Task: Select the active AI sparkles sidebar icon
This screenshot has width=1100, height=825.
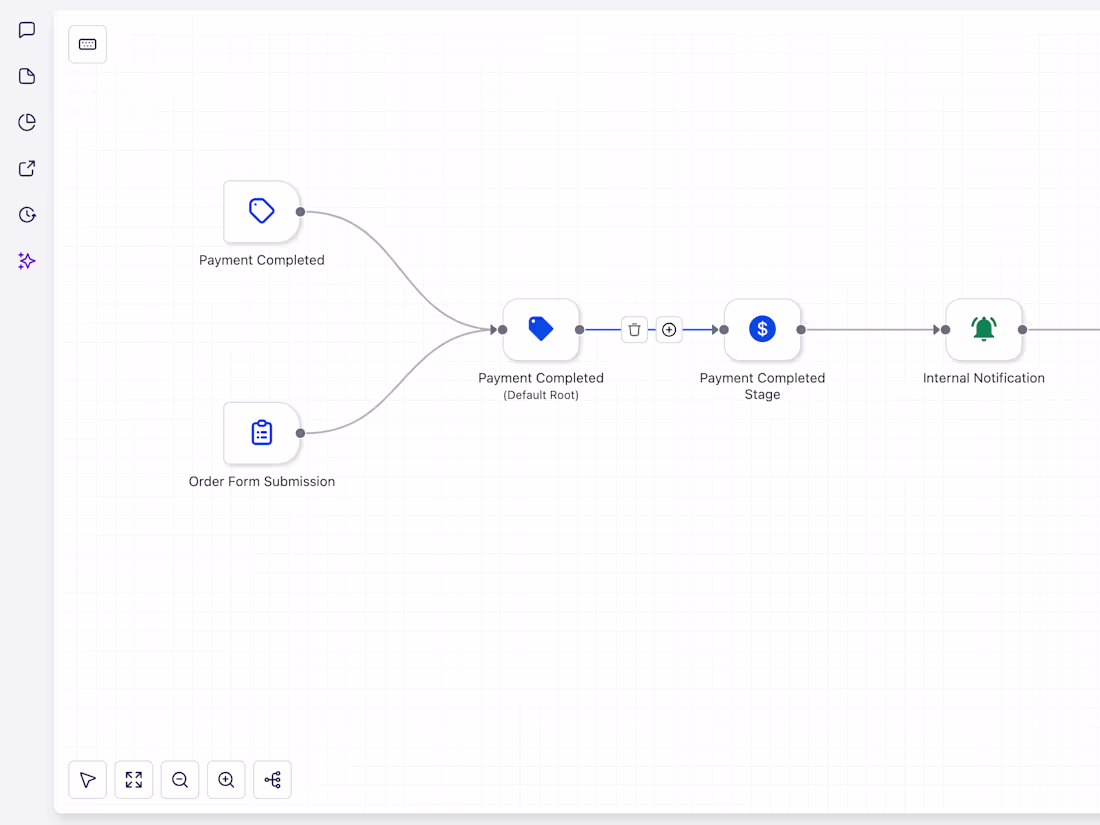Action: click(x=26, y=261)
